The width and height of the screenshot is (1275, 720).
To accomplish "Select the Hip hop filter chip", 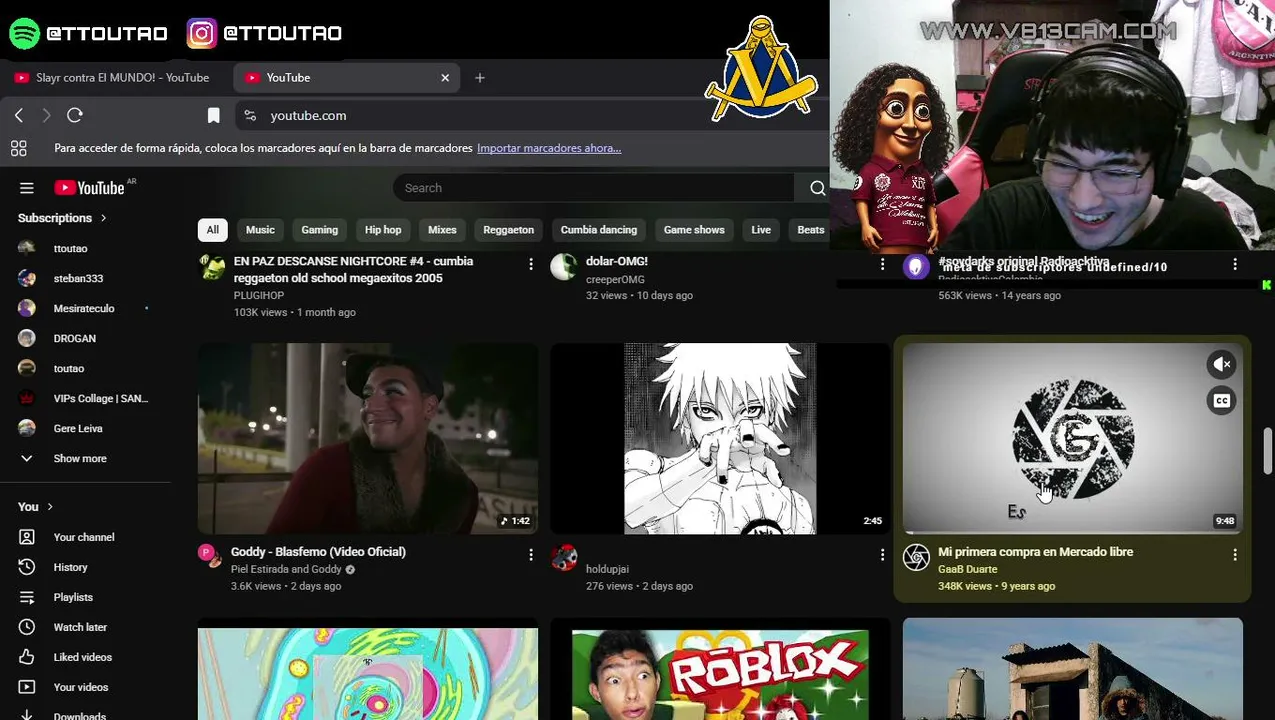I will [x=383, y=230].
